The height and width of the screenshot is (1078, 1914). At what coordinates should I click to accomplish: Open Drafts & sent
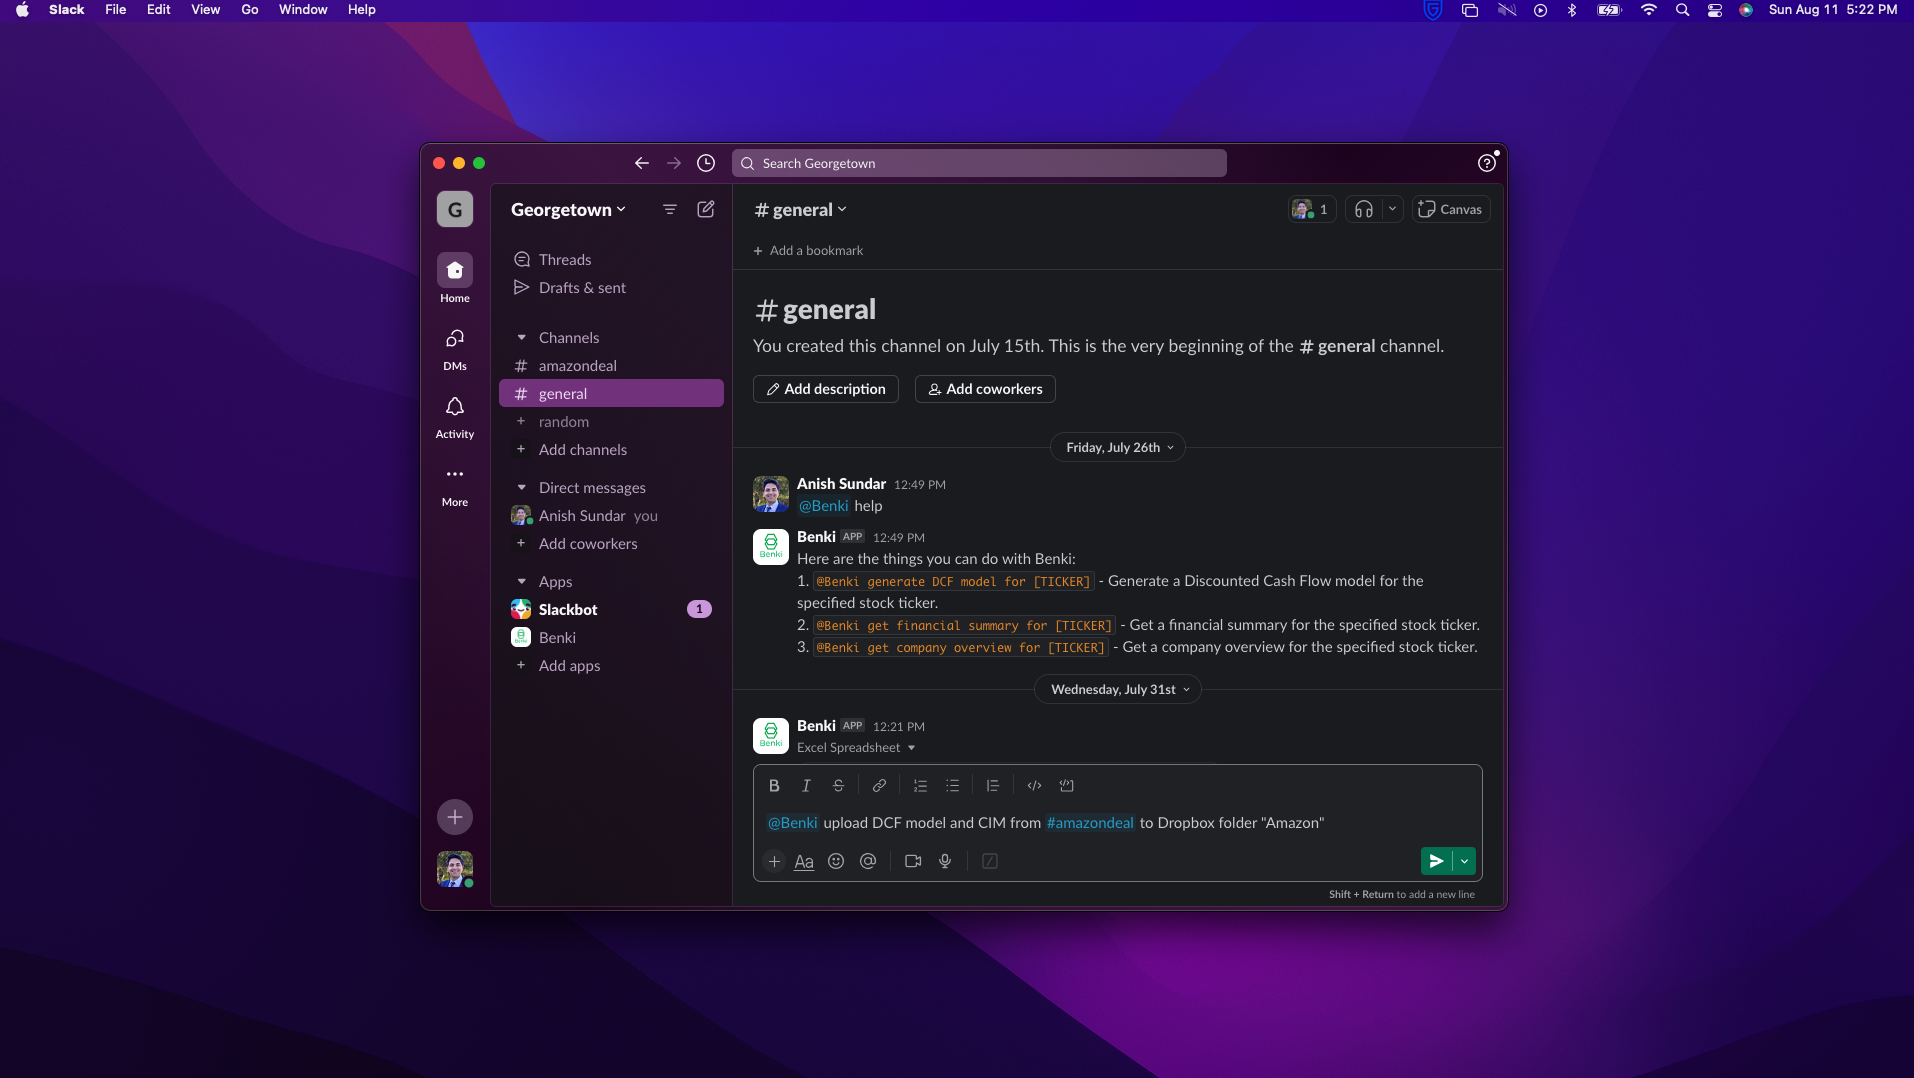pos(611,288)
